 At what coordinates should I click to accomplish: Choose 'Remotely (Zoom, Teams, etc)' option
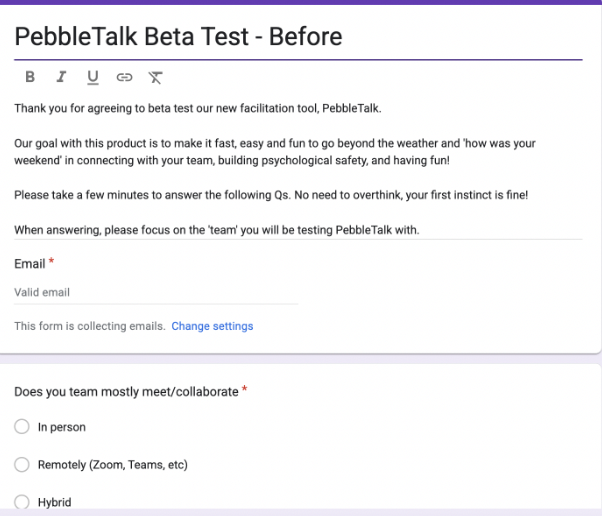(22, 464)
